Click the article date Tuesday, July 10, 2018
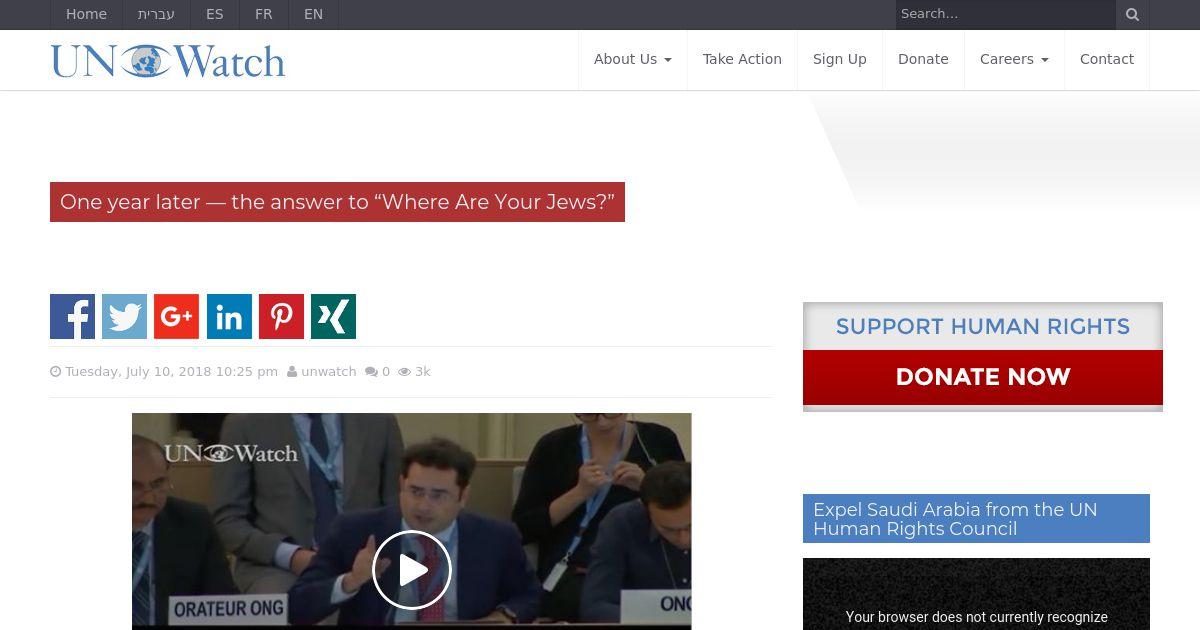Image resolution: width=1200 pixels, height=630 pixels. (x=171, y=372)
